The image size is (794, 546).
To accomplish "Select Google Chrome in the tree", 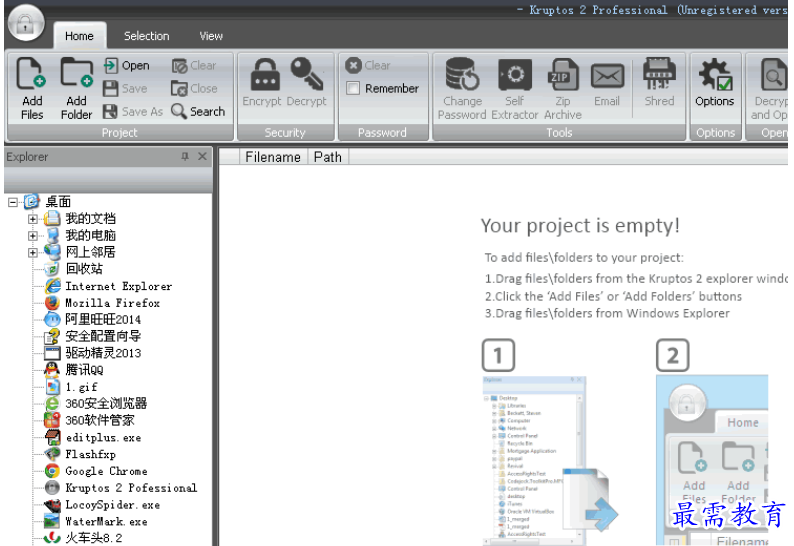I will coord(106,471).
